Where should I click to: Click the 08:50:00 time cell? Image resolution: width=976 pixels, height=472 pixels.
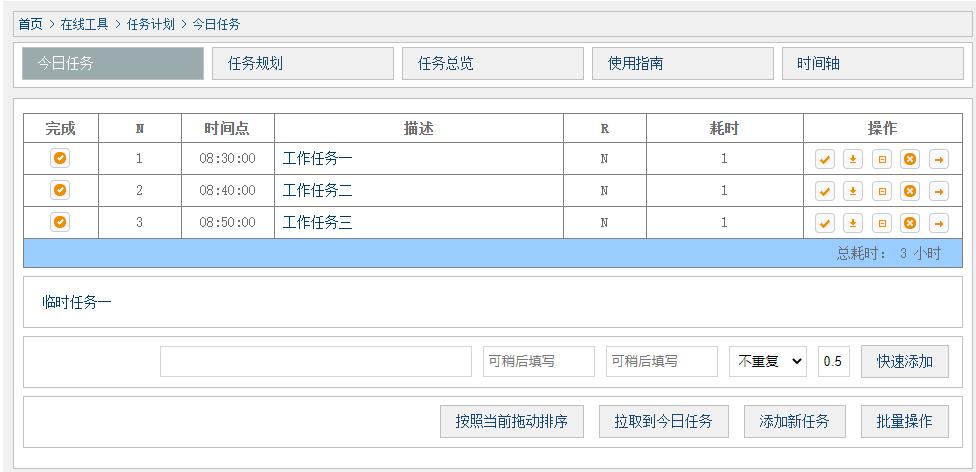[228, 222]
